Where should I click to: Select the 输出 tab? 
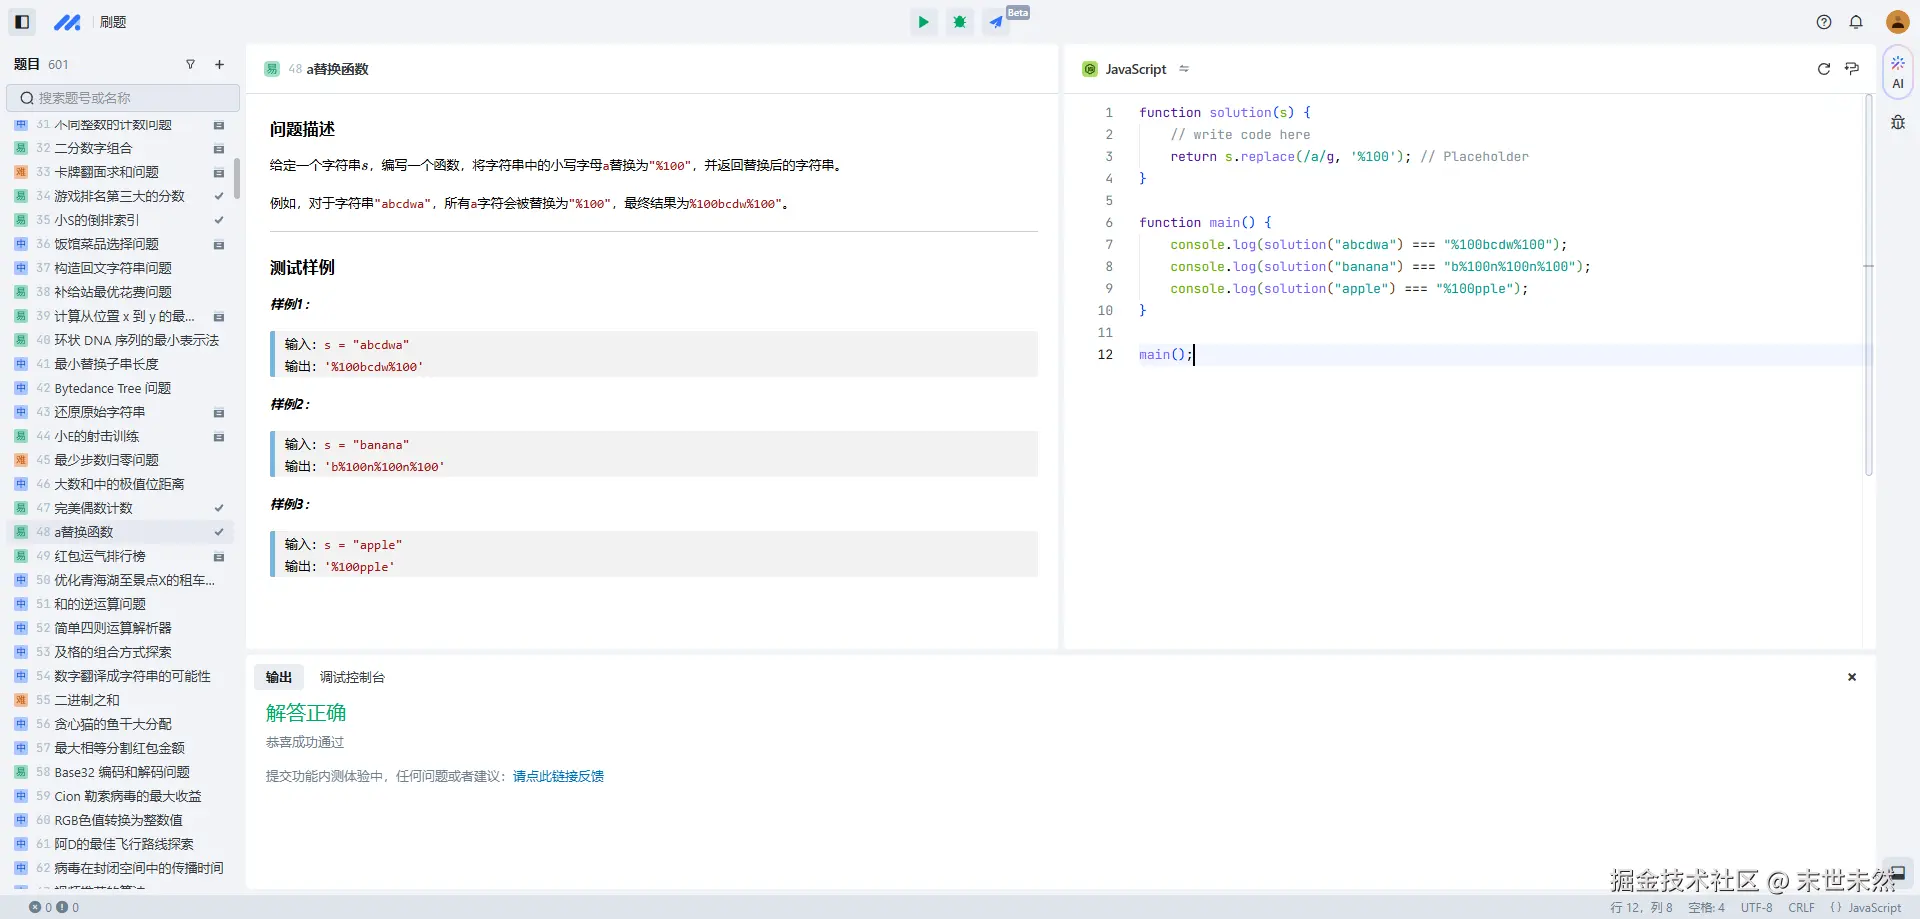point(279,677)
